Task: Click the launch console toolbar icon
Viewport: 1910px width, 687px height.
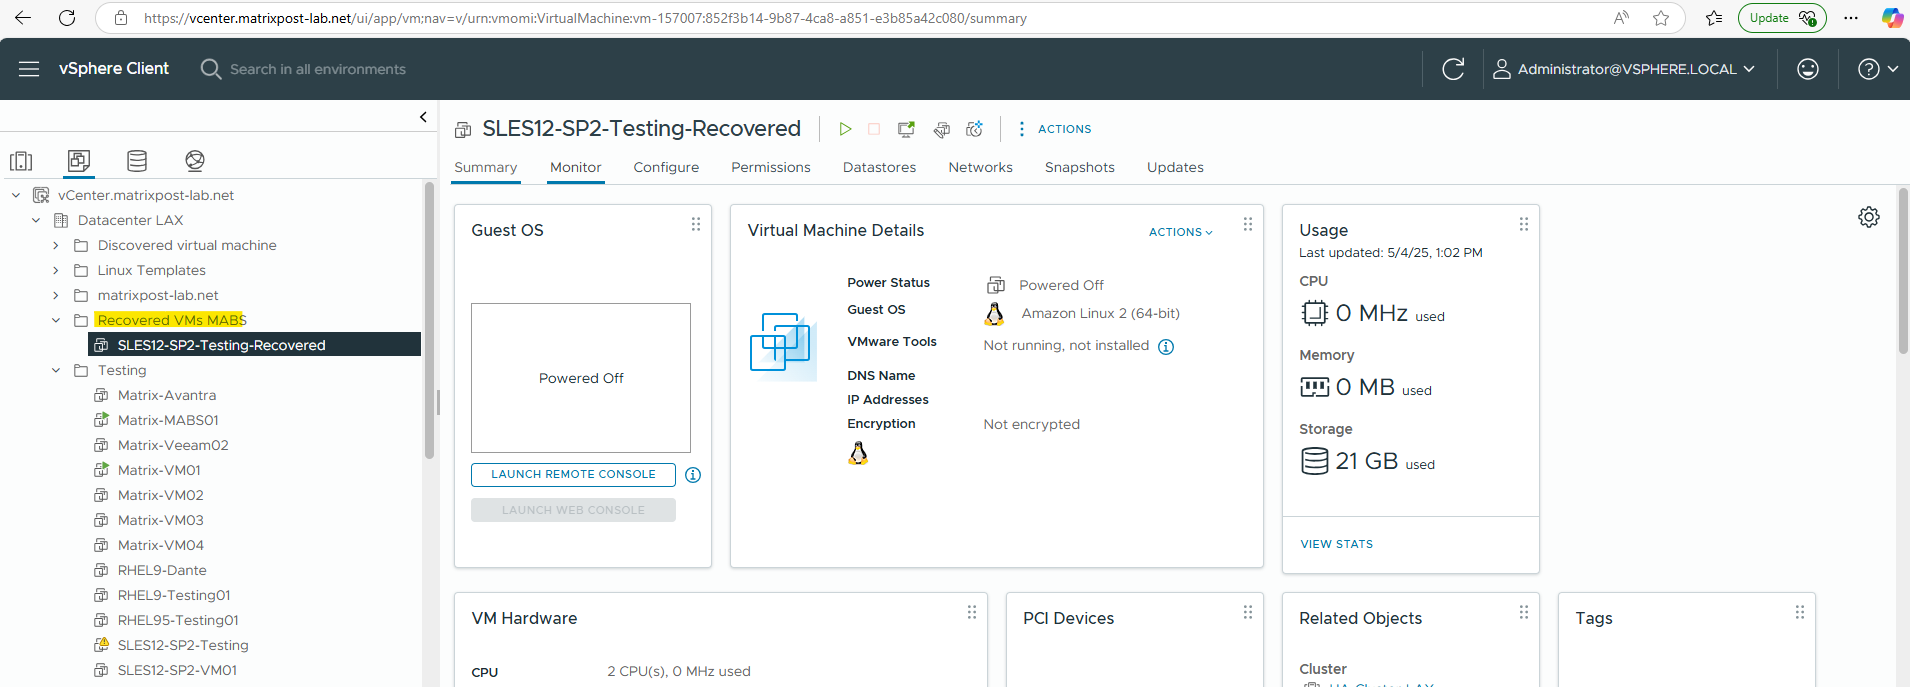Action: (x=907, y=129)
